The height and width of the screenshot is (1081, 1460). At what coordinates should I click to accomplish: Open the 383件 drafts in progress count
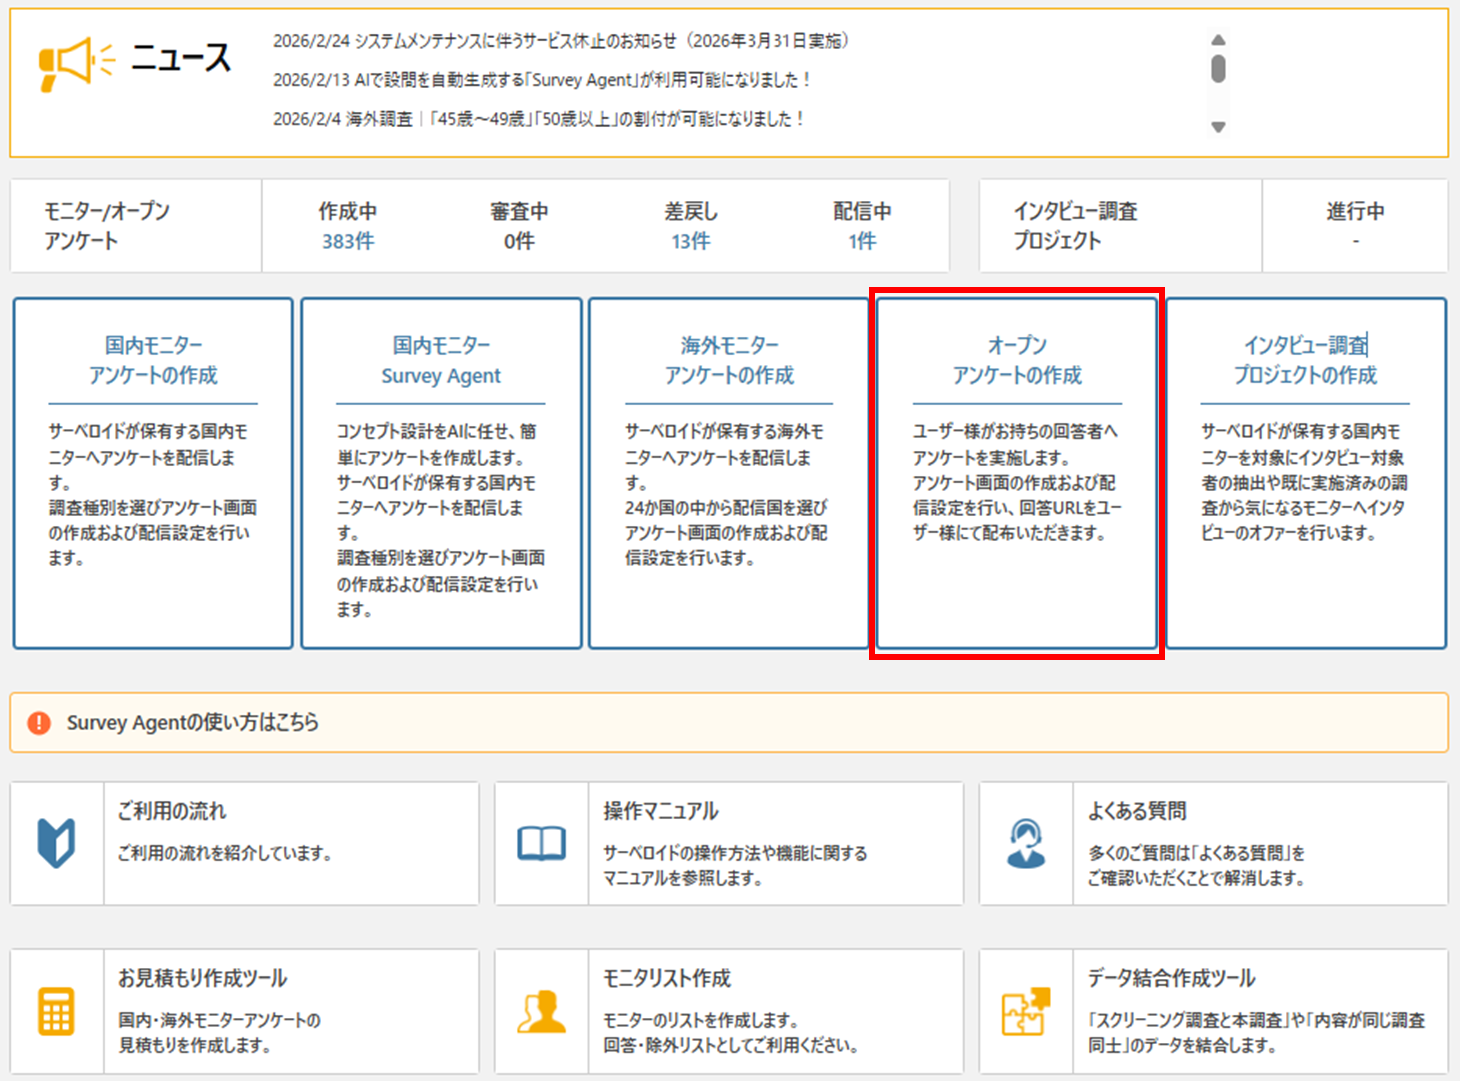[347, 241]
